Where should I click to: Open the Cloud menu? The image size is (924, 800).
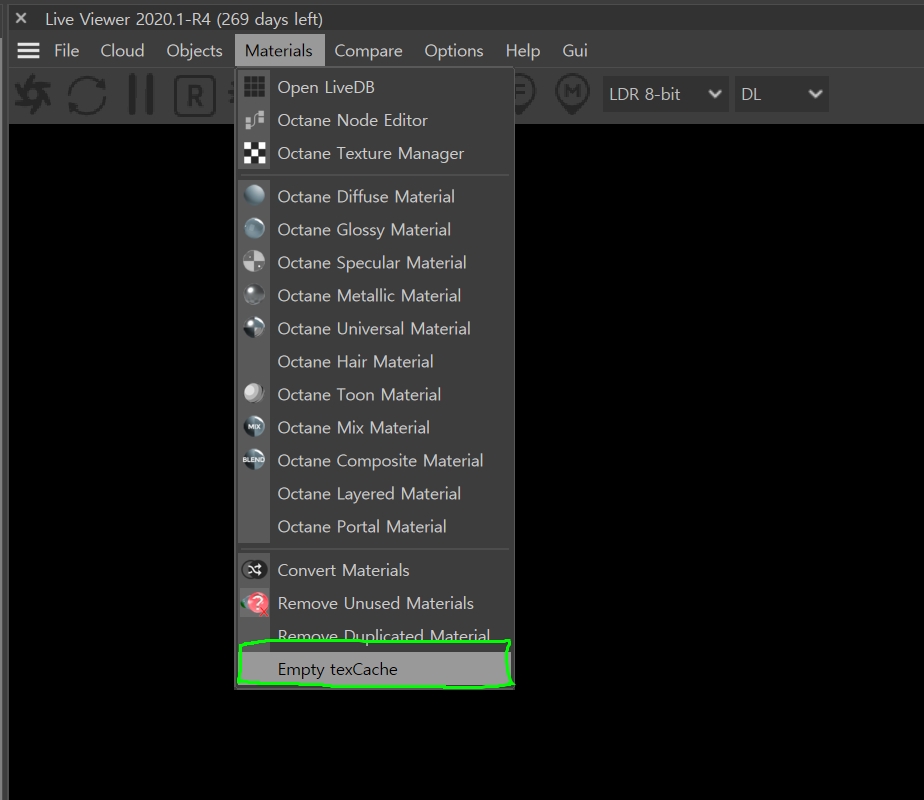point(122,51)
